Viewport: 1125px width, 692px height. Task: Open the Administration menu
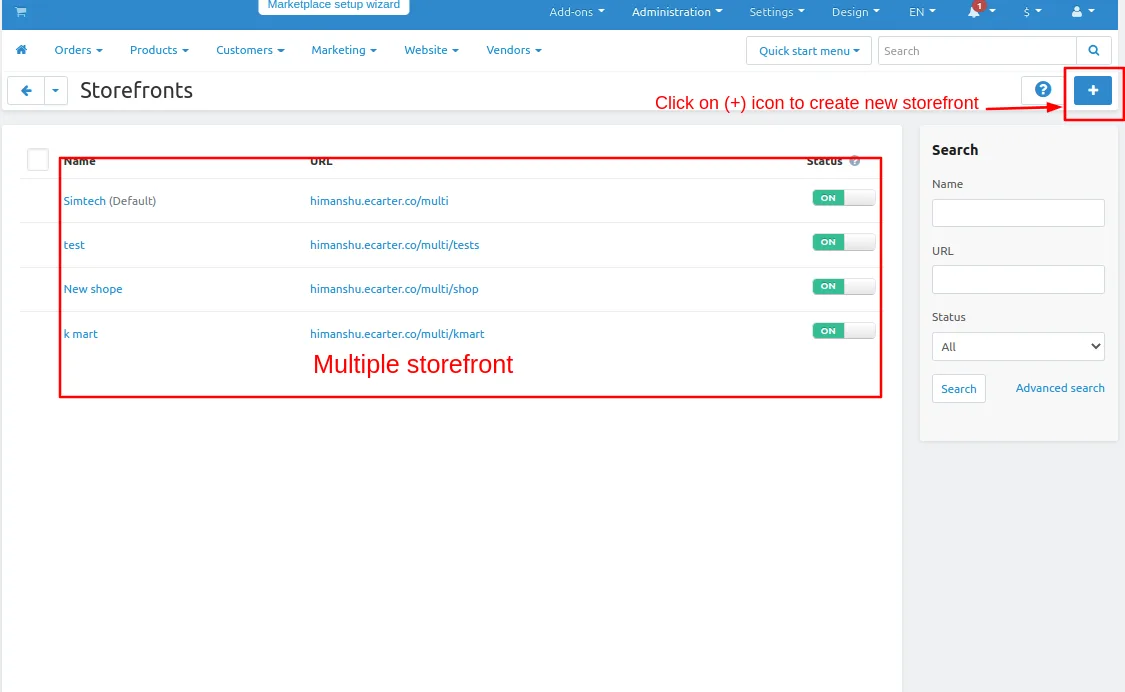click(677, 11)
